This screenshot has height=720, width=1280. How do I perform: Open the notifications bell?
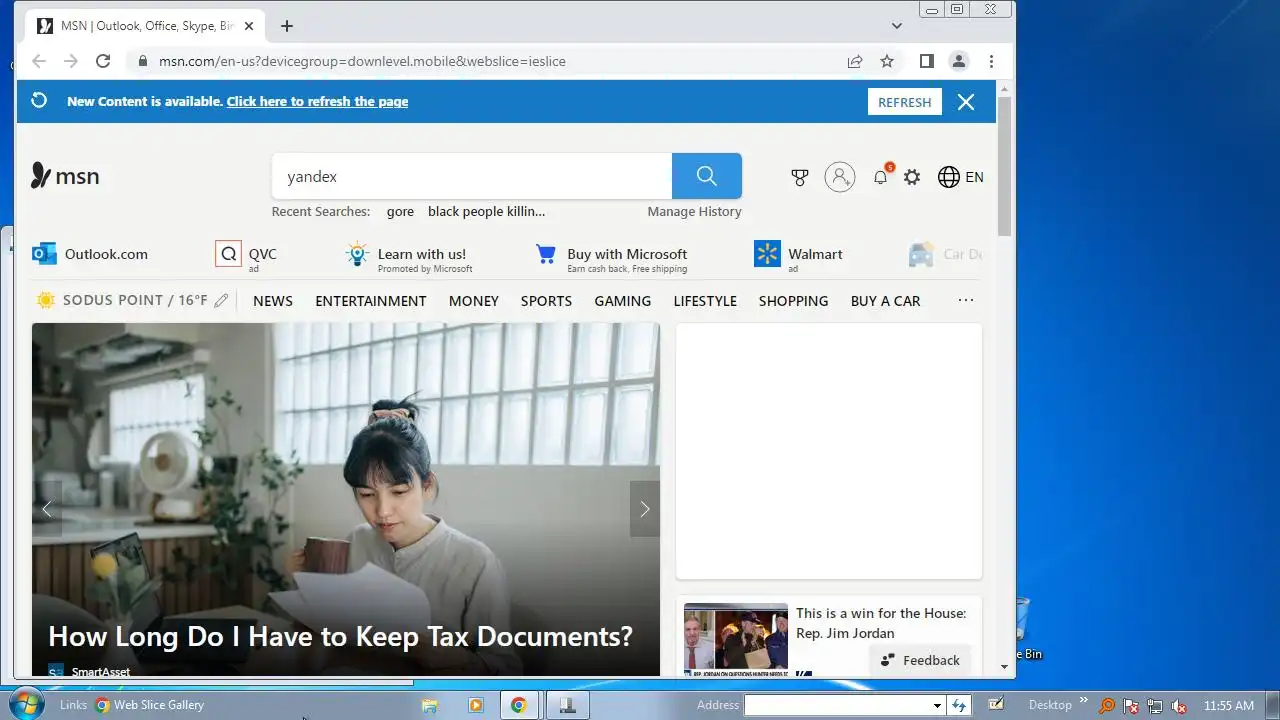(881, 177)
